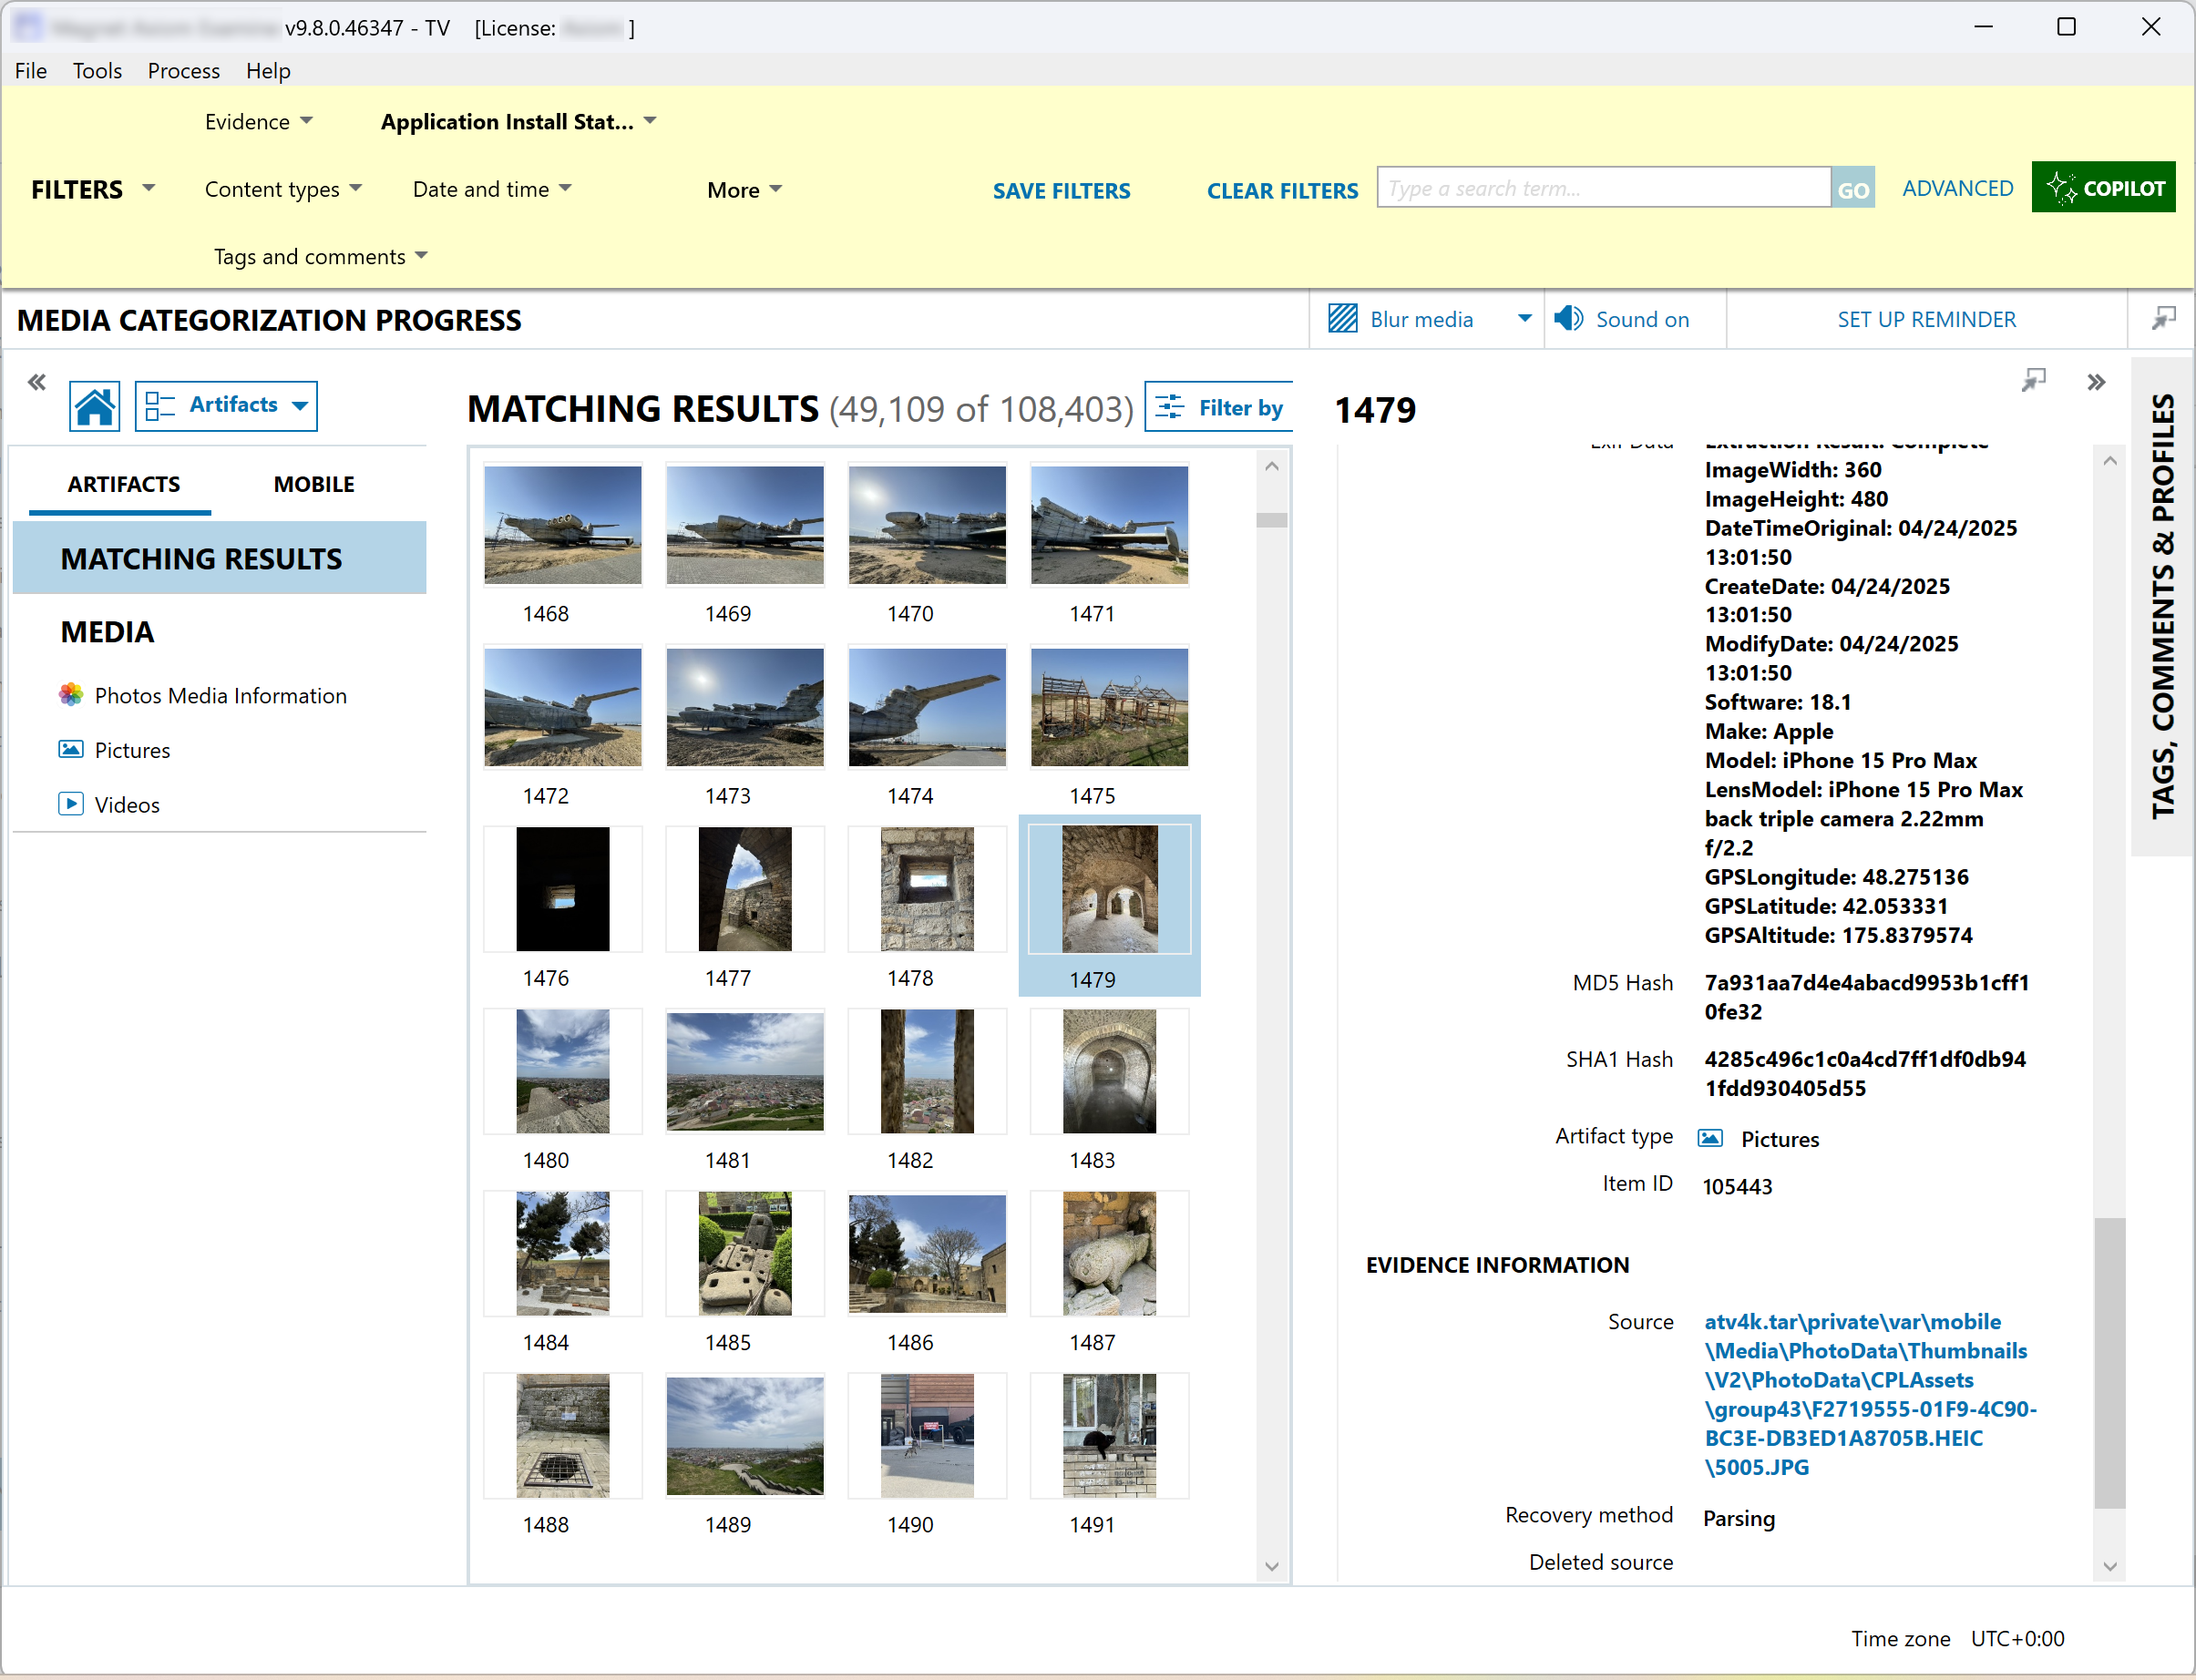Expand the Date and time filter

pyautogui.click(x=491, y=189)
